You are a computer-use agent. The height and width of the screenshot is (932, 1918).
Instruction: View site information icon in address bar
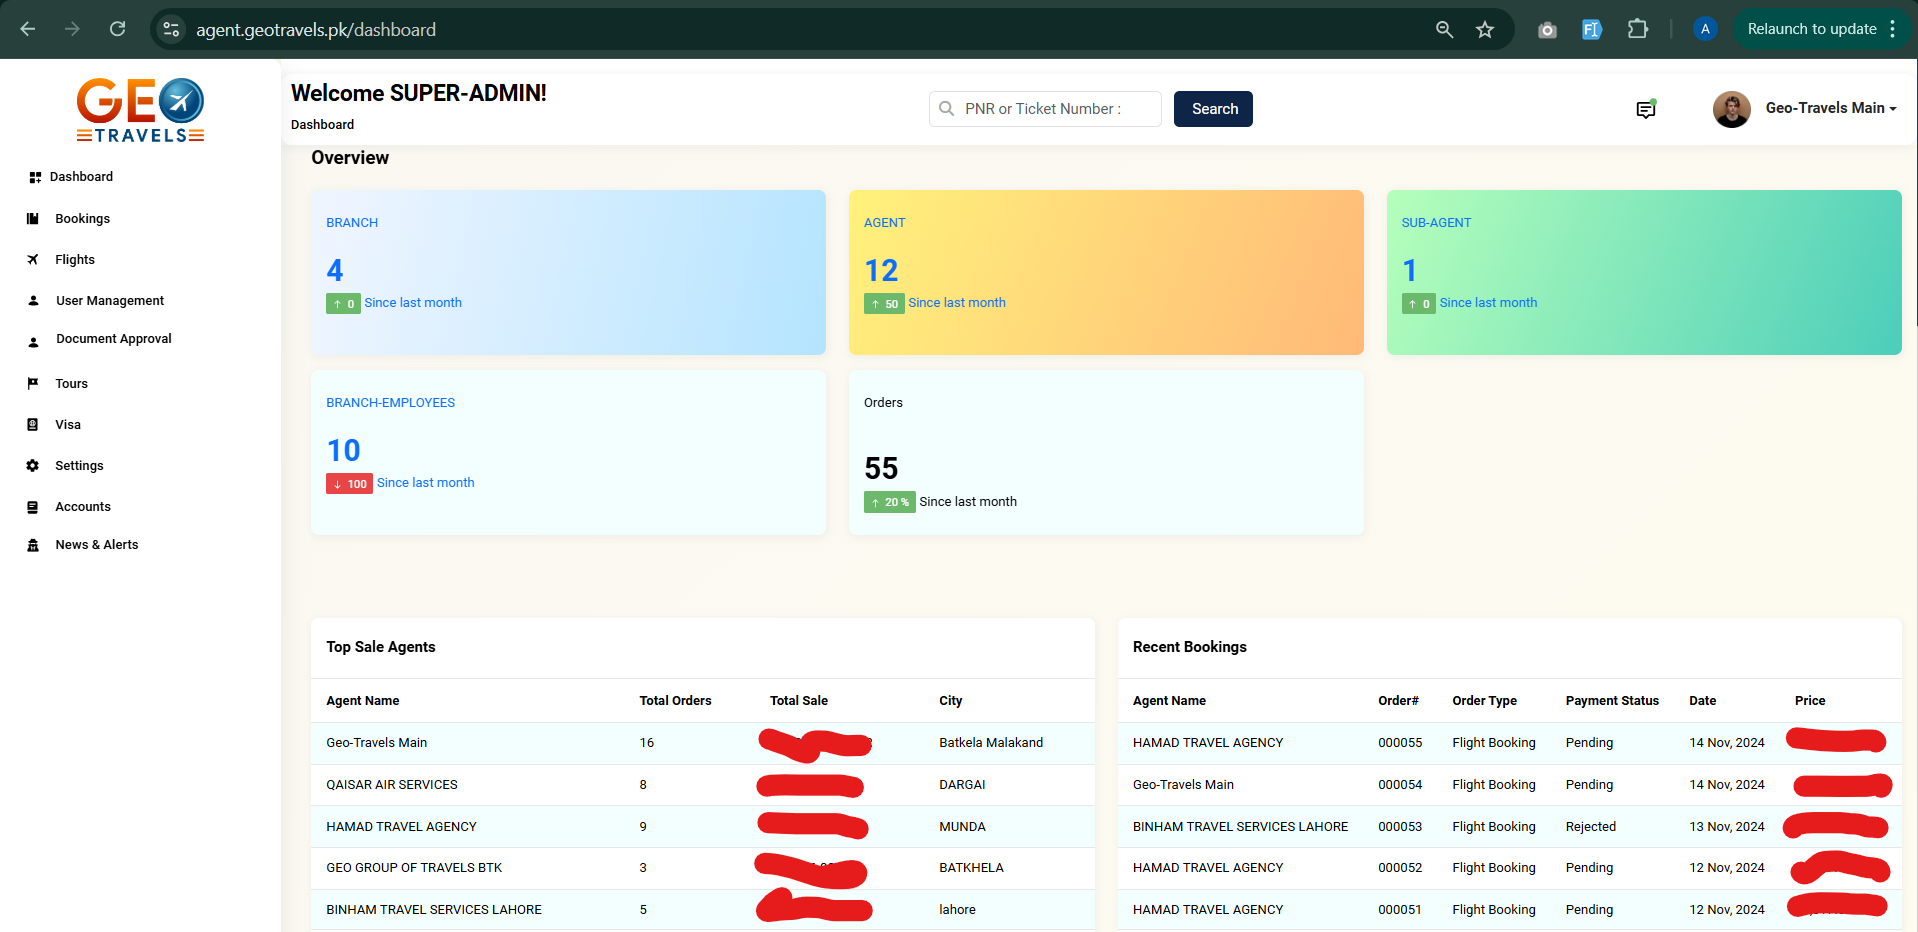pyautogui.click(x=172, y=29)
